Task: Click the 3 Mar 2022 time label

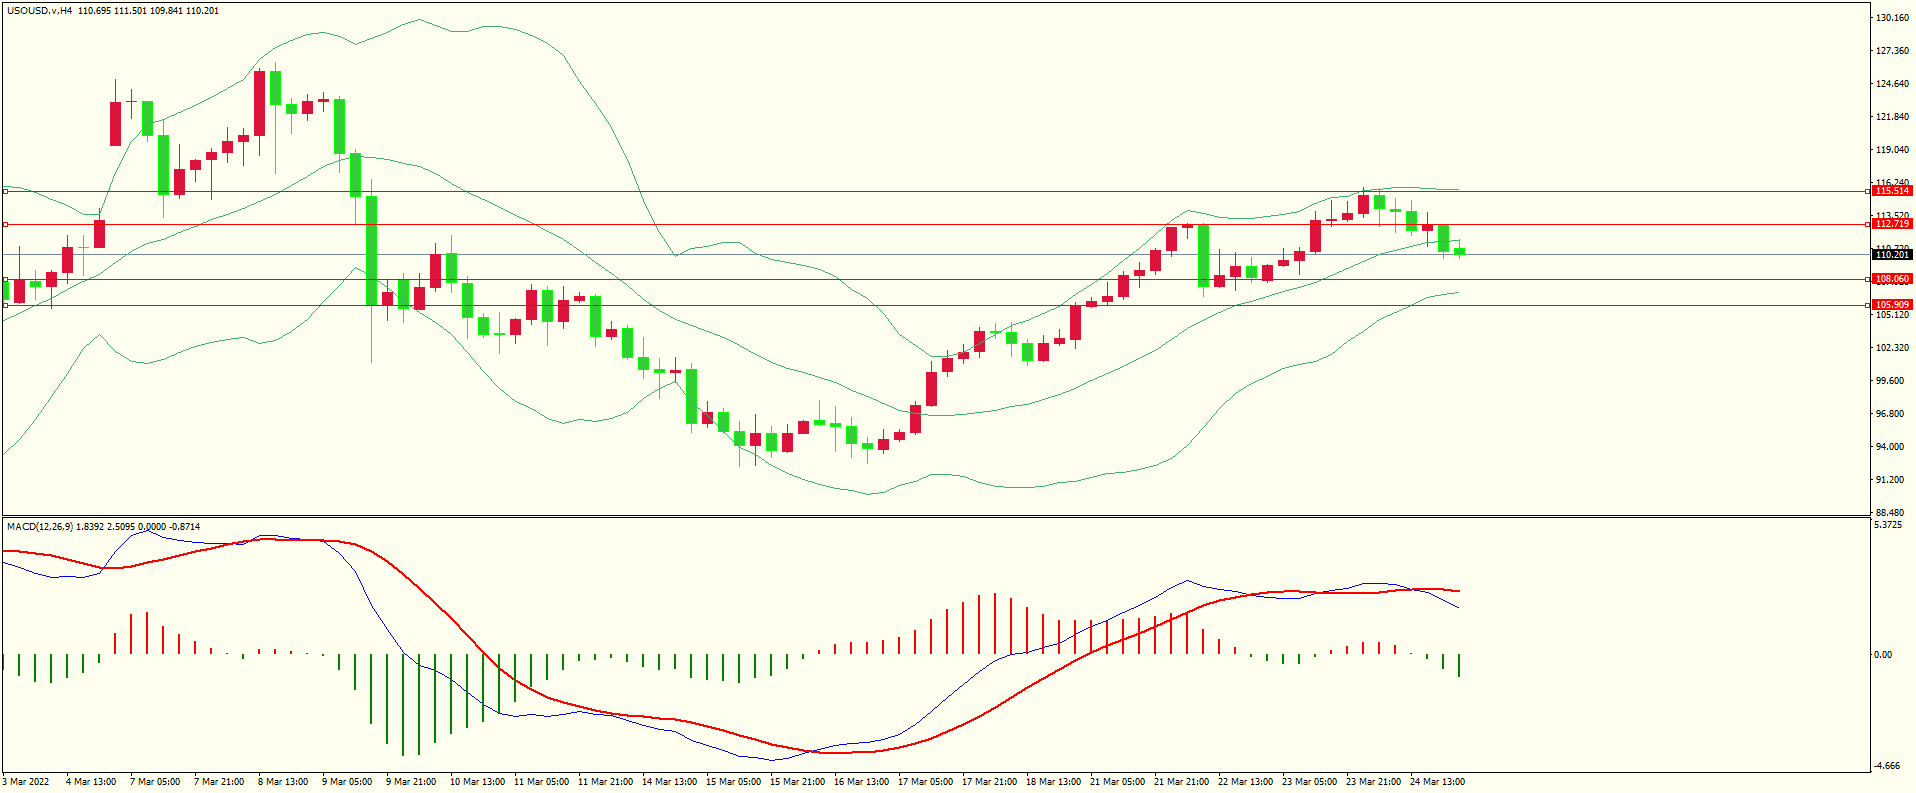Action: 26,782
